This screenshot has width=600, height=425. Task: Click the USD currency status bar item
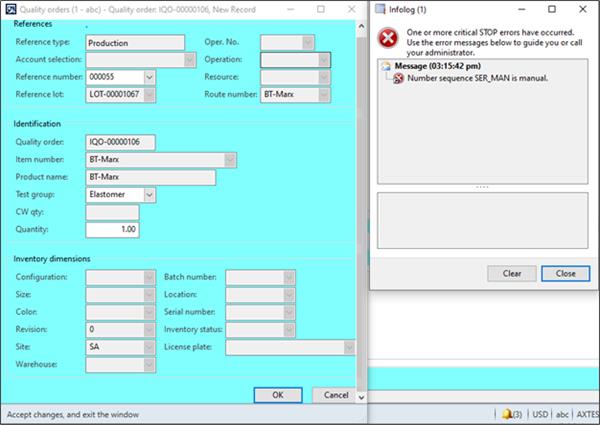click(541, 413)
